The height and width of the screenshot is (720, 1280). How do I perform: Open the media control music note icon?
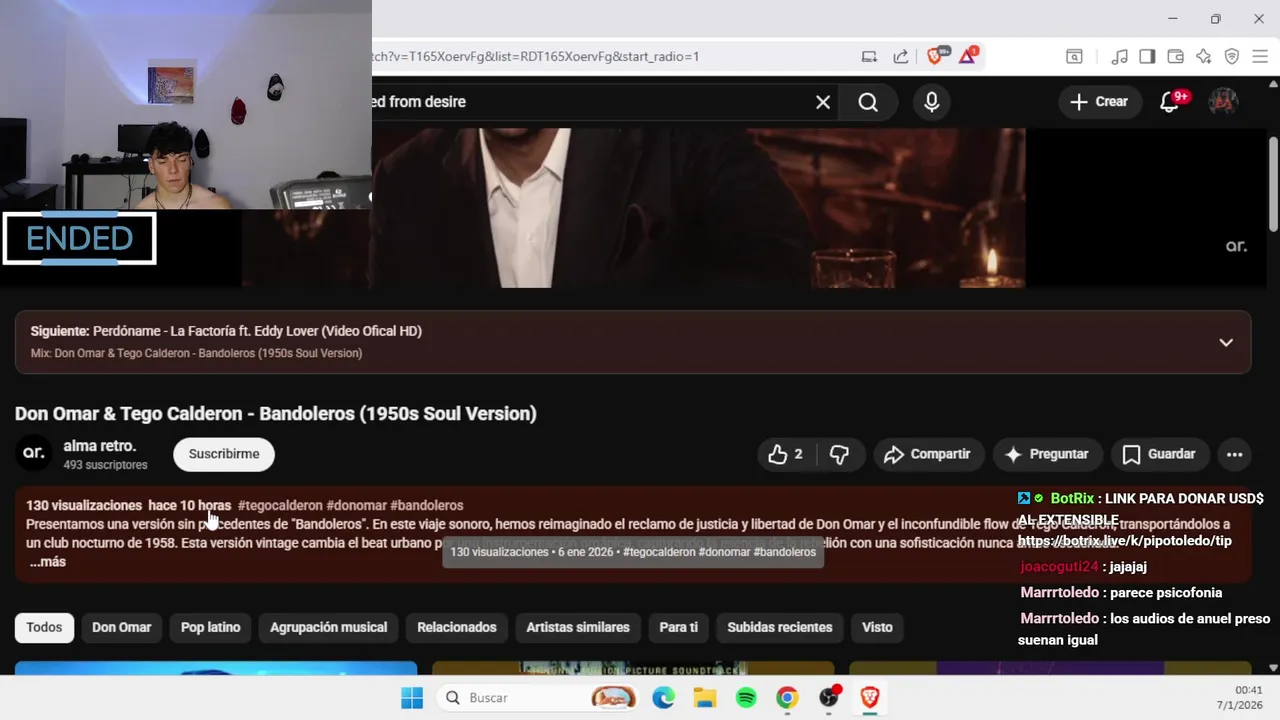point(1120,56)
